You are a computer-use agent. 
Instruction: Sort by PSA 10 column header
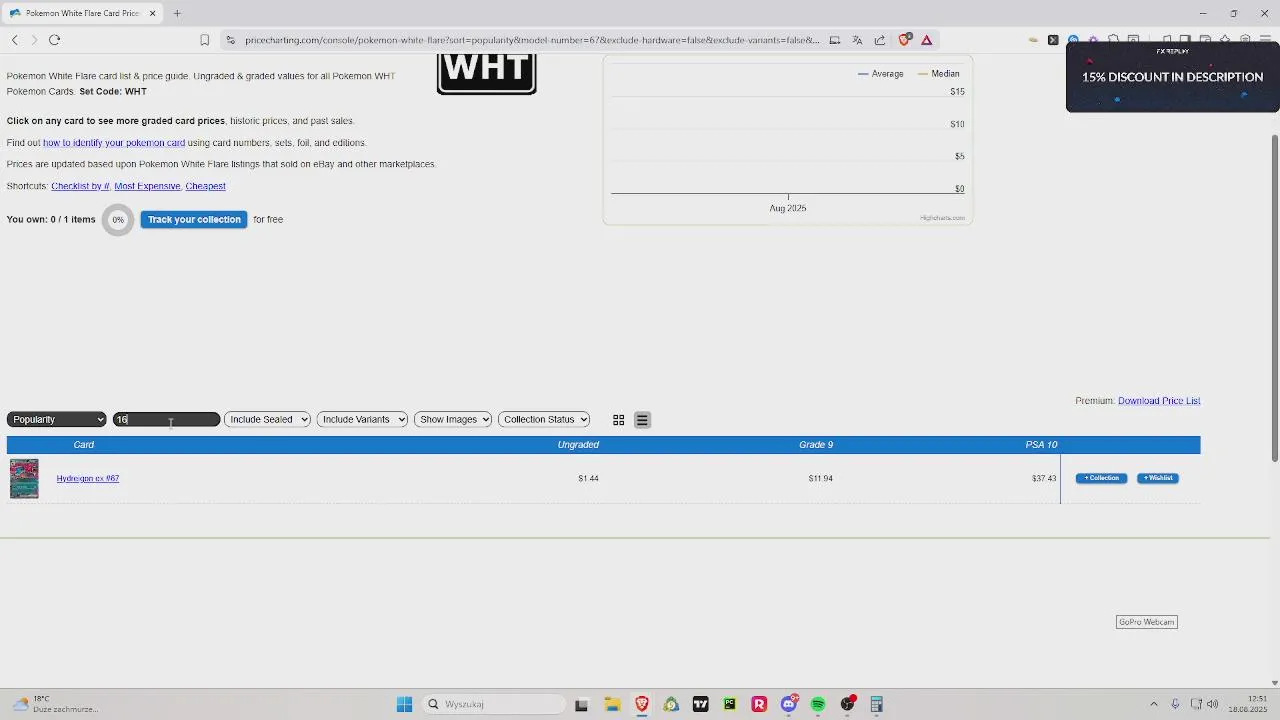point(1041,445)
